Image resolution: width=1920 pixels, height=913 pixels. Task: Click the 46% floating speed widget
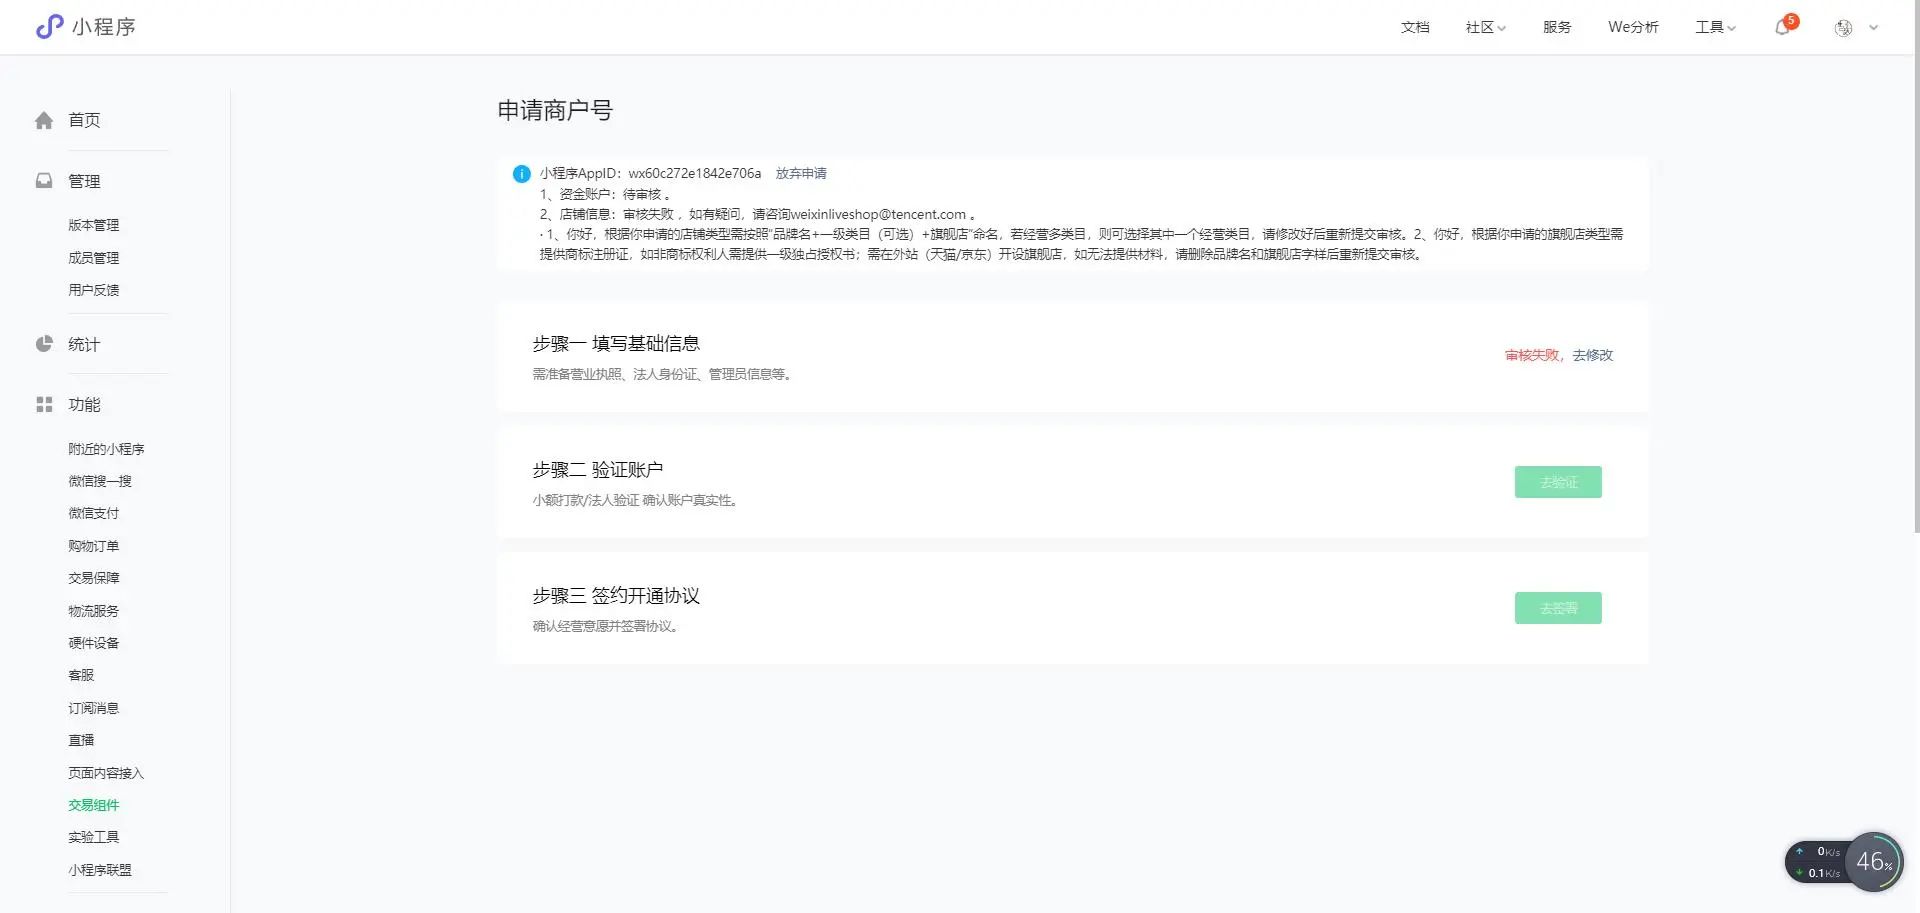(1874, 861)
